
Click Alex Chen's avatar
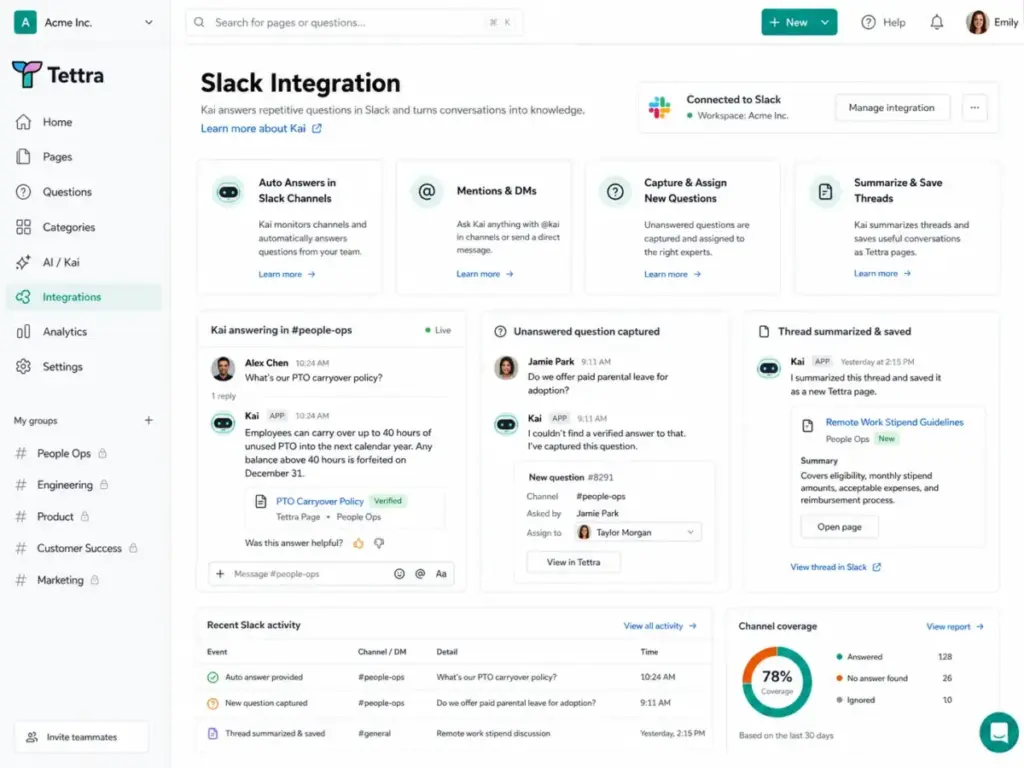click(x=223, y=369)
